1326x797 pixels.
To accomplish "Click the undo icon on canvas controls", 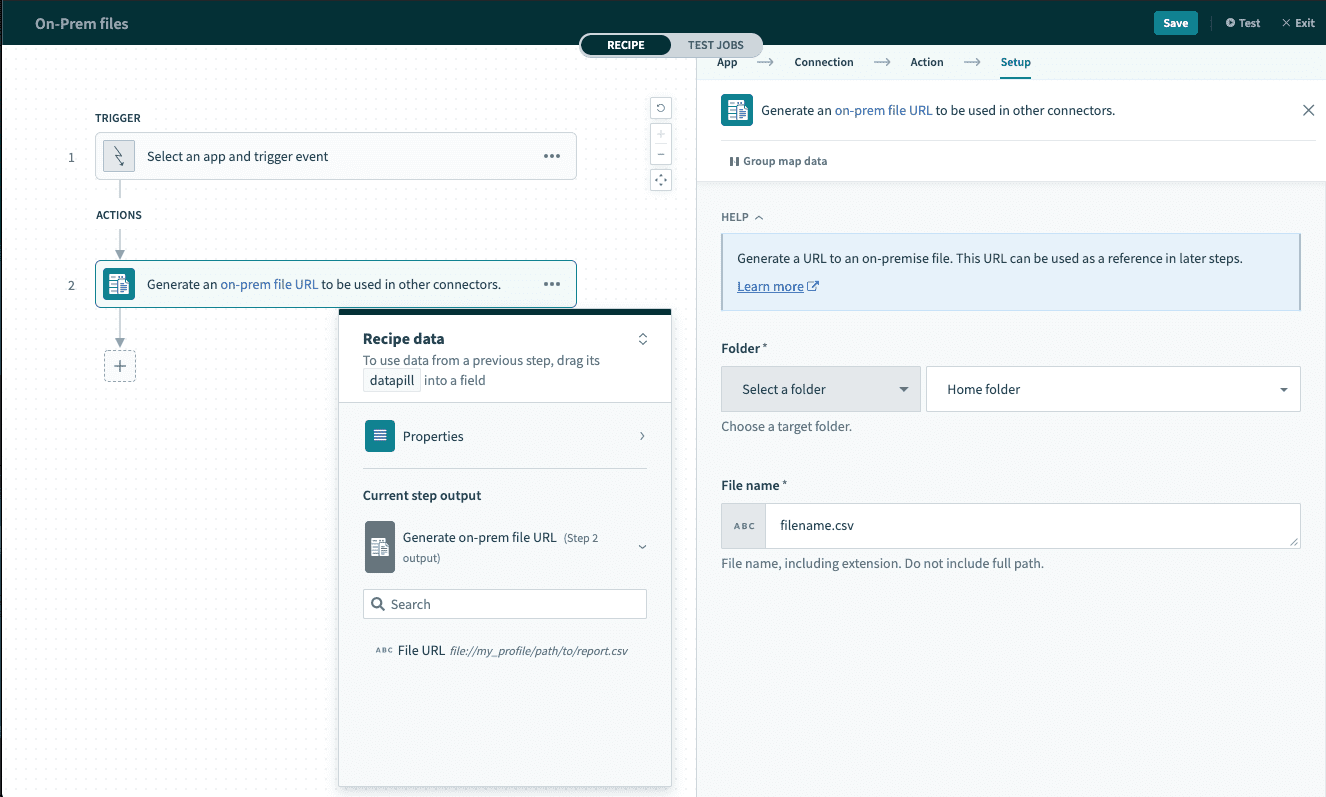I will pyautogui.click(x=661, y=108).
